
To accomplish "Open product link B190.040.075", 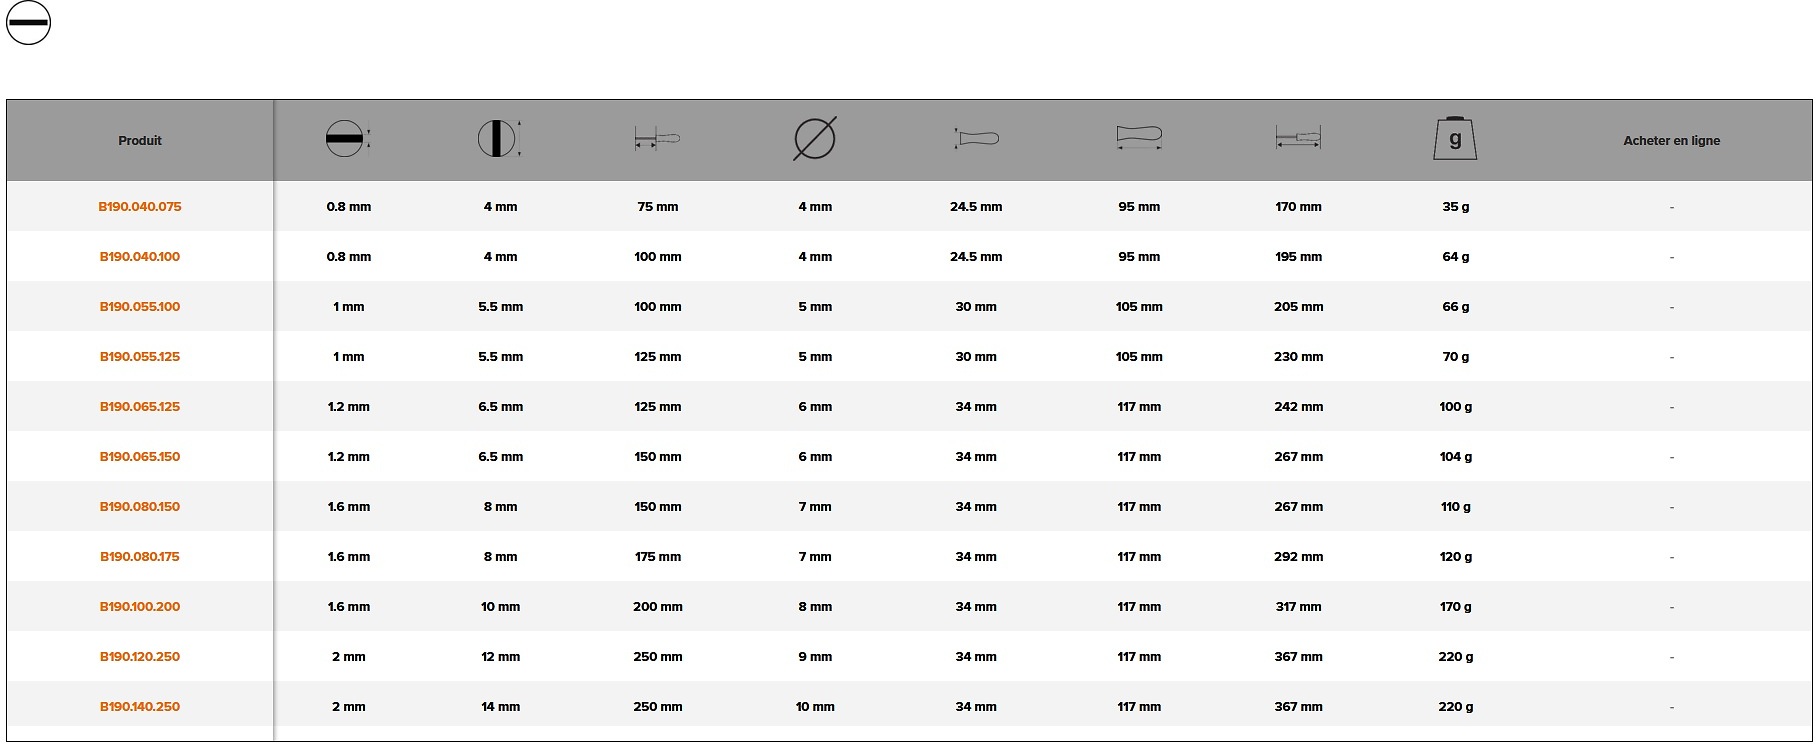I will [x=140, y=207].
